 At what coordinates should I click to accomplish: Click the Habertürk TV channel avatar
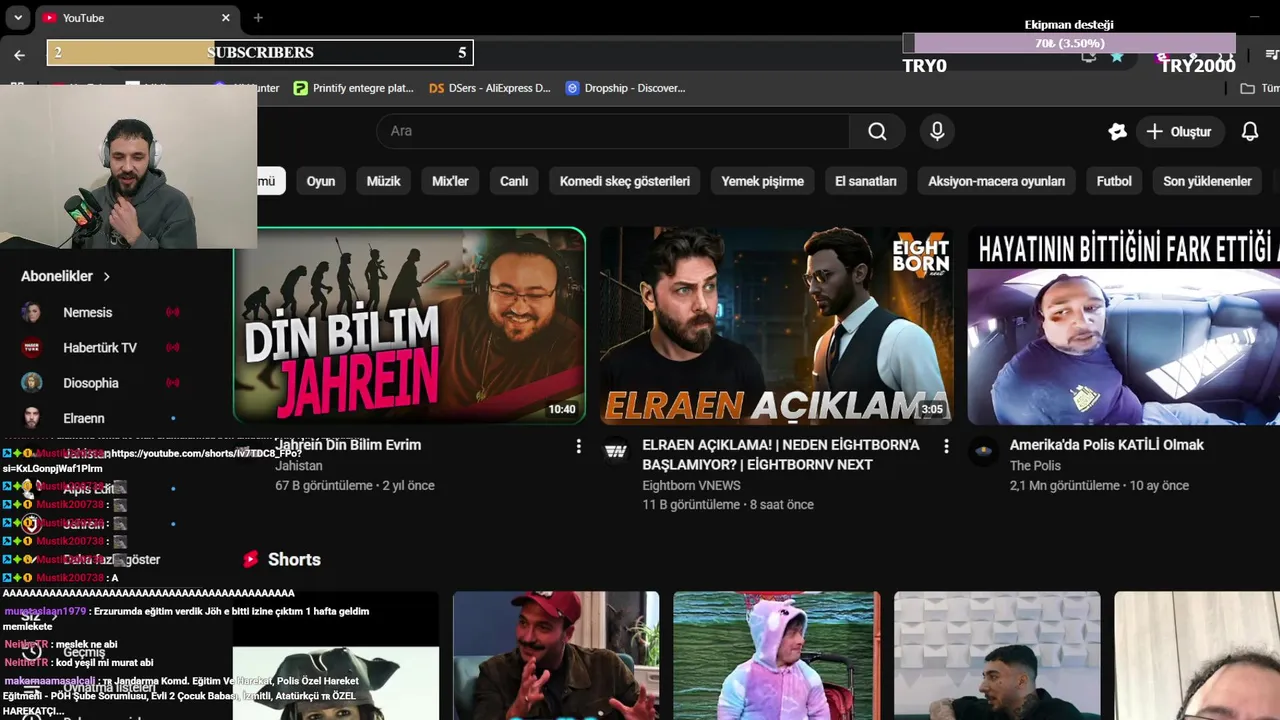32,347
